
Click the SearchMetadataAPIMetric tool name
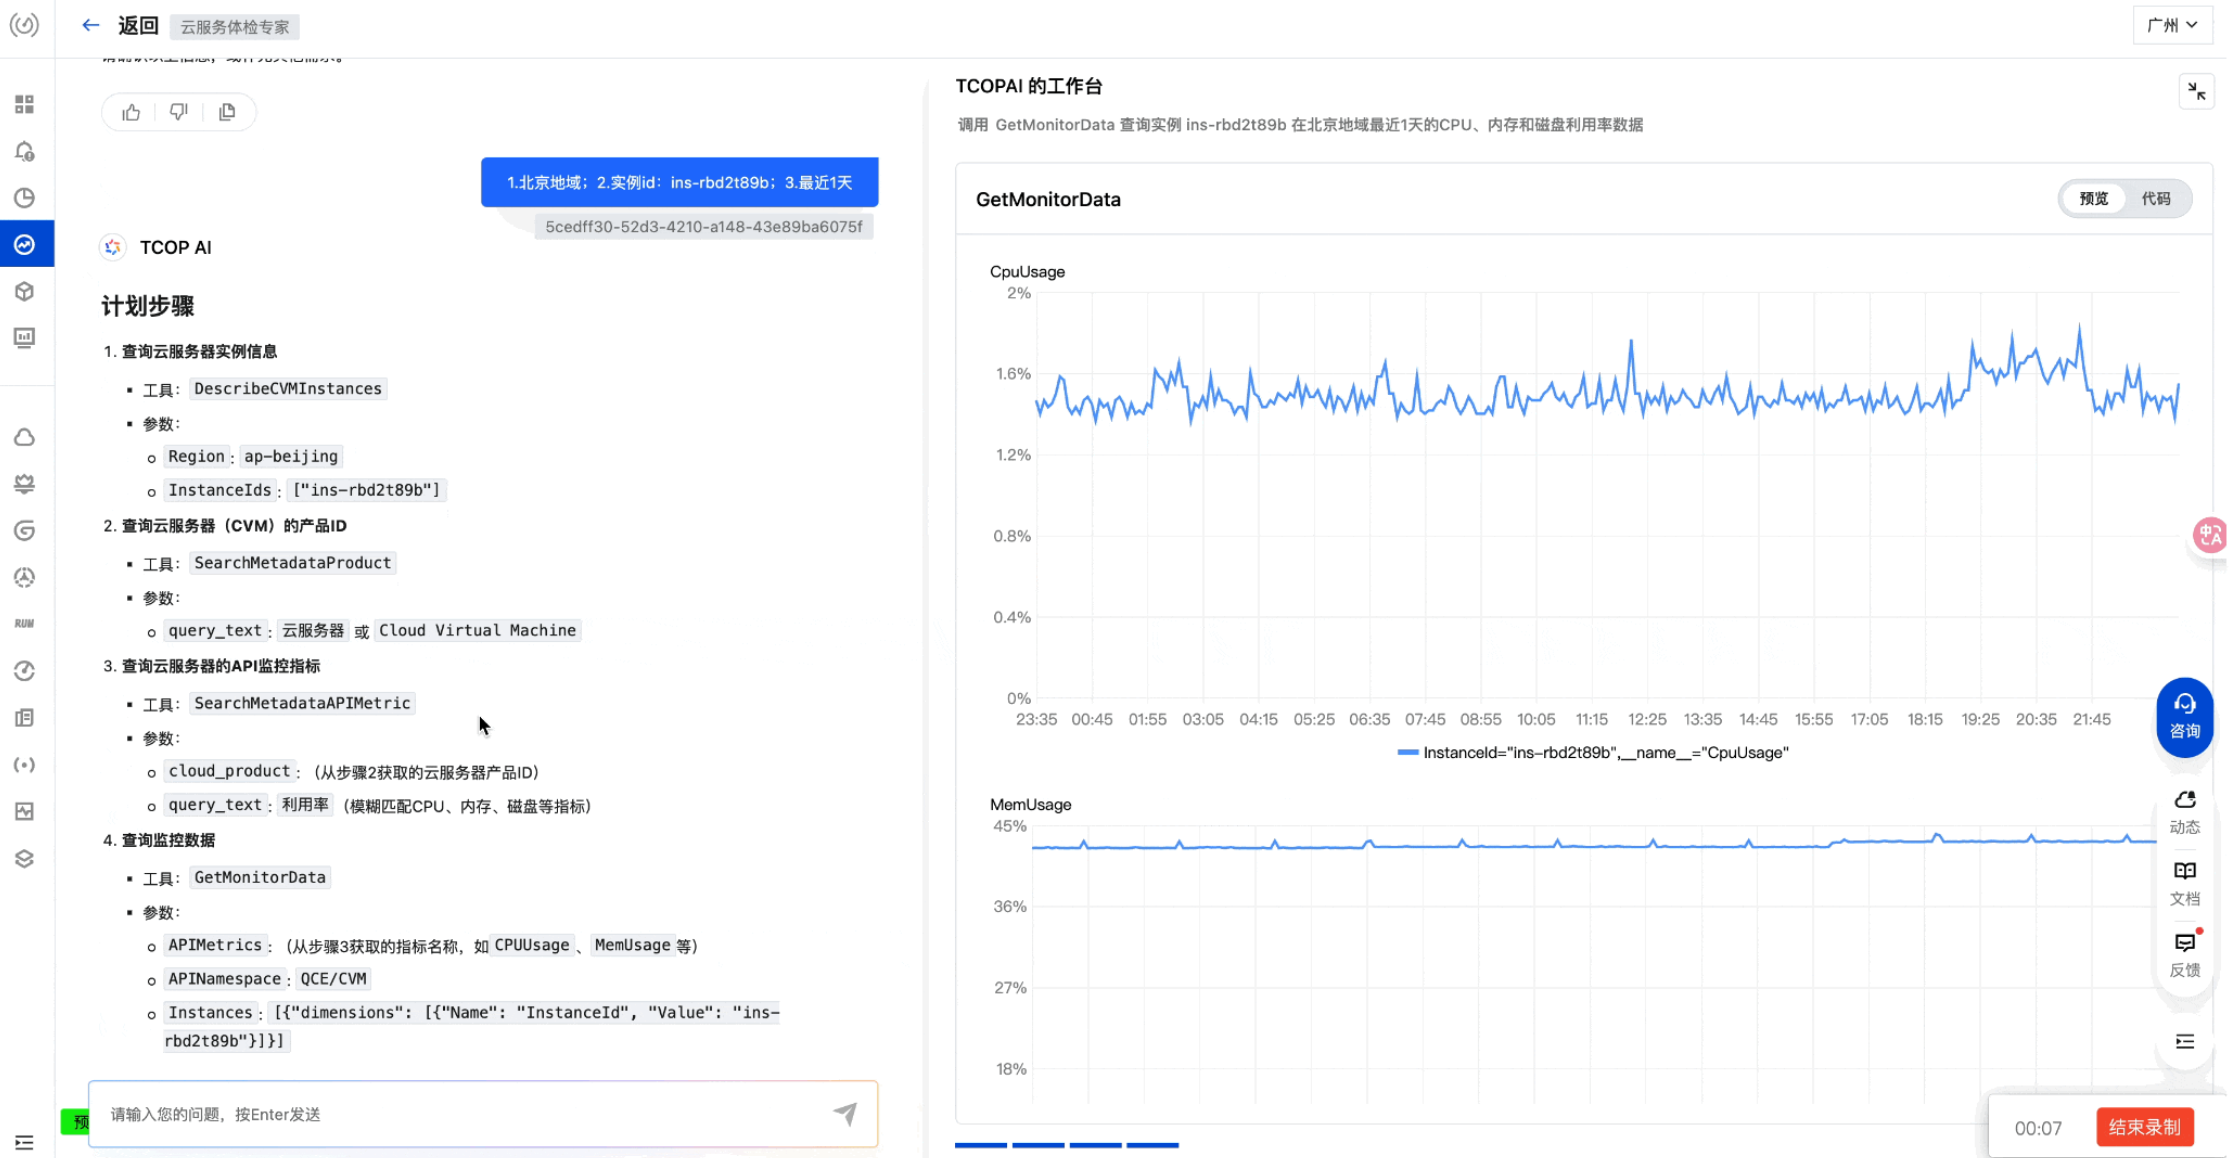[302, 703]
